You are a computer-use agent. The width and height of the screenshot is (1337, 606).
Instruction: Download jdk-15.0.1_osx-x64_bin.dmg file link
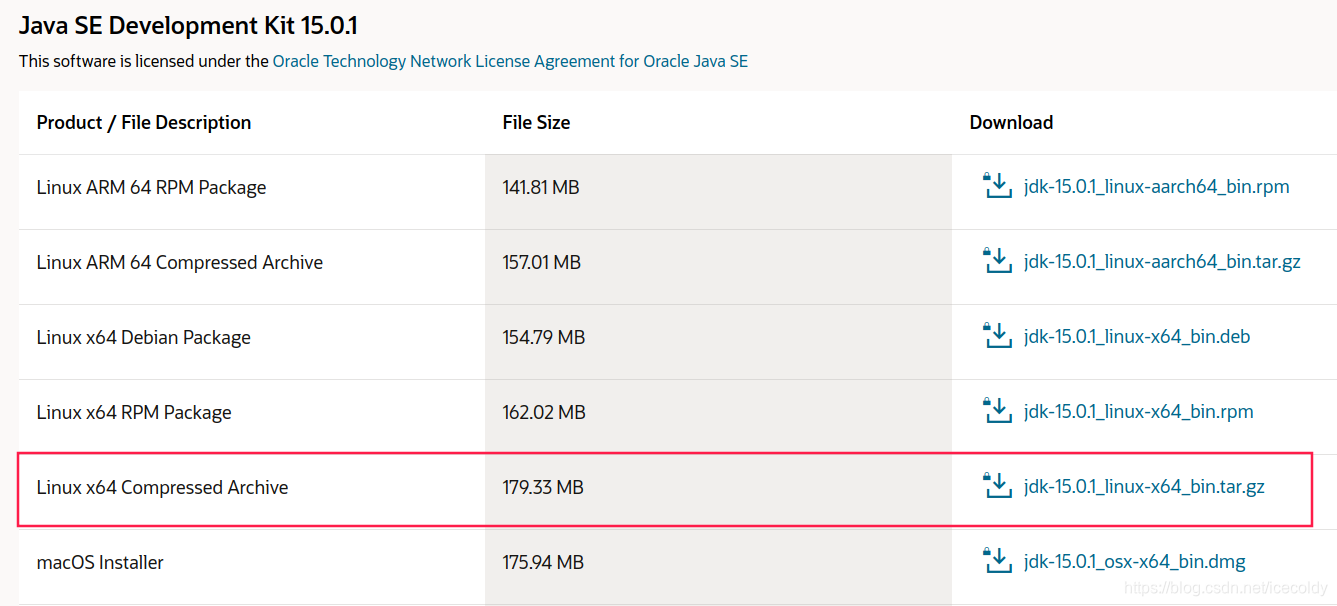(1135, 562)
